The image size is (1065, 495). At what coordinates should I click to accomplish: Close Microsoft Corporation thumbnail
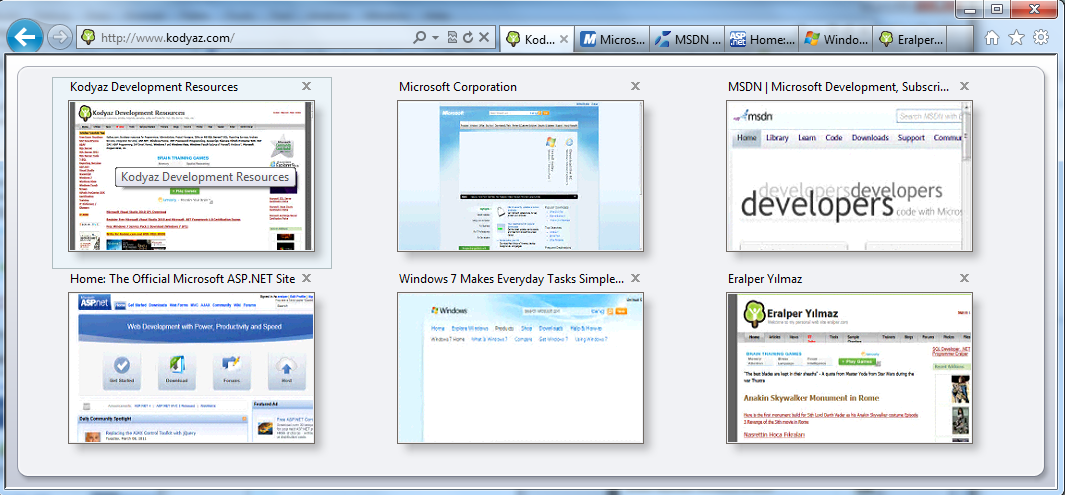pyautogui.click(x=635, y=86)
